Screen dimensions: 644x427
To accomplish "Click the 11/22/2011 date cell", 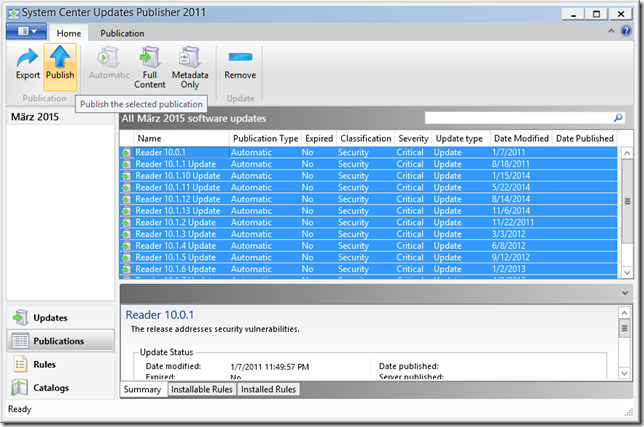I will click(513, 223).
